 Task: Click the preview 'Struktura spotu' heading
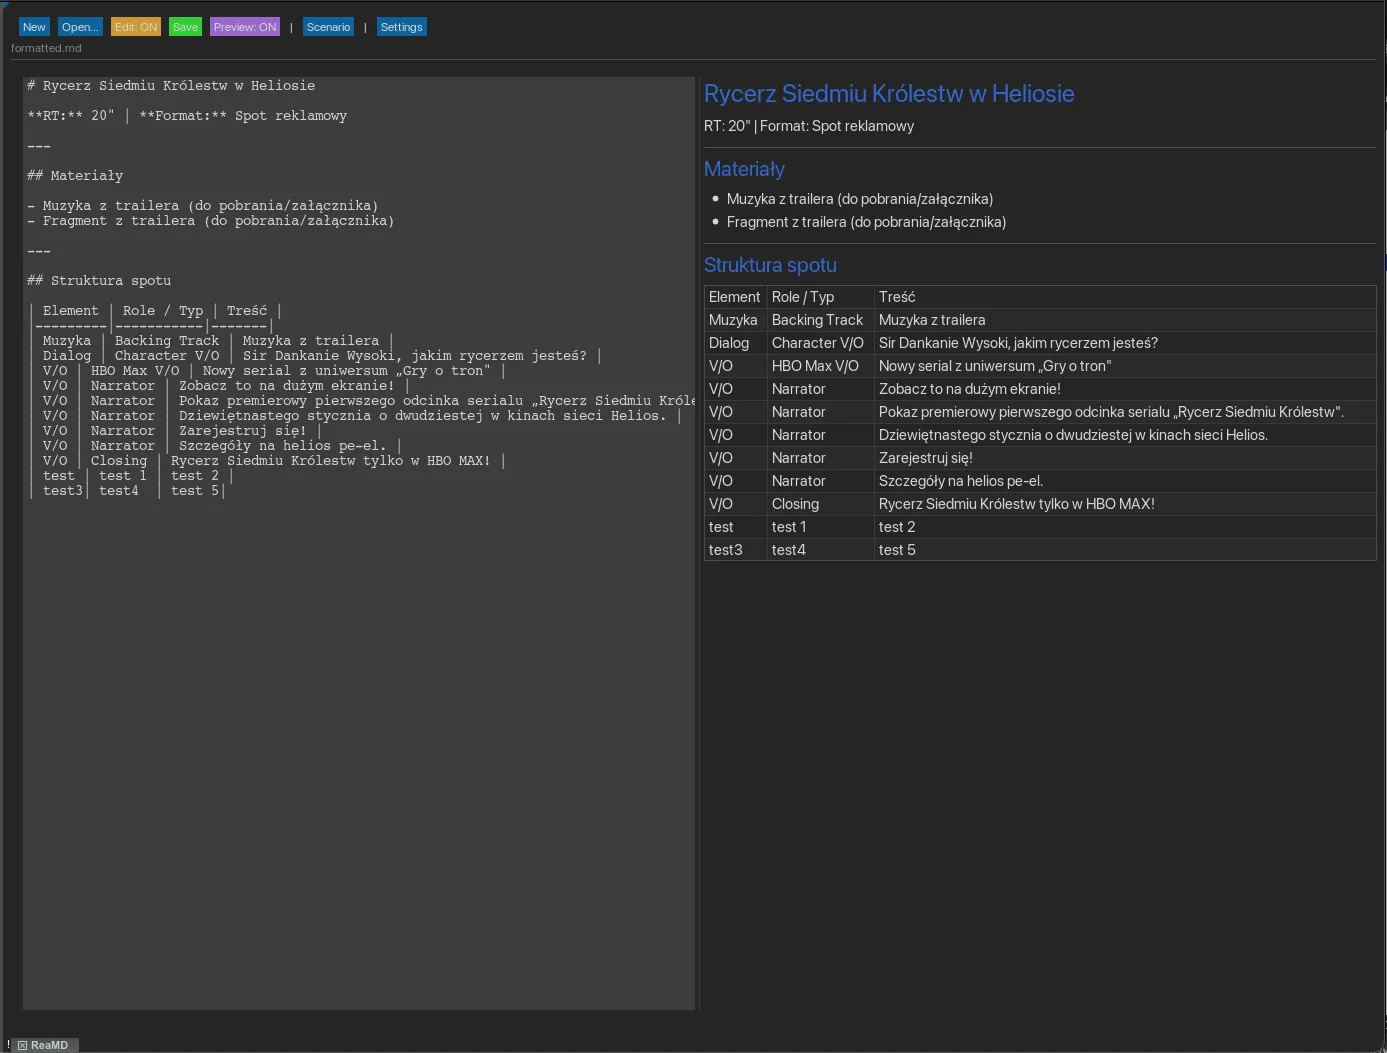click(770, 265)
